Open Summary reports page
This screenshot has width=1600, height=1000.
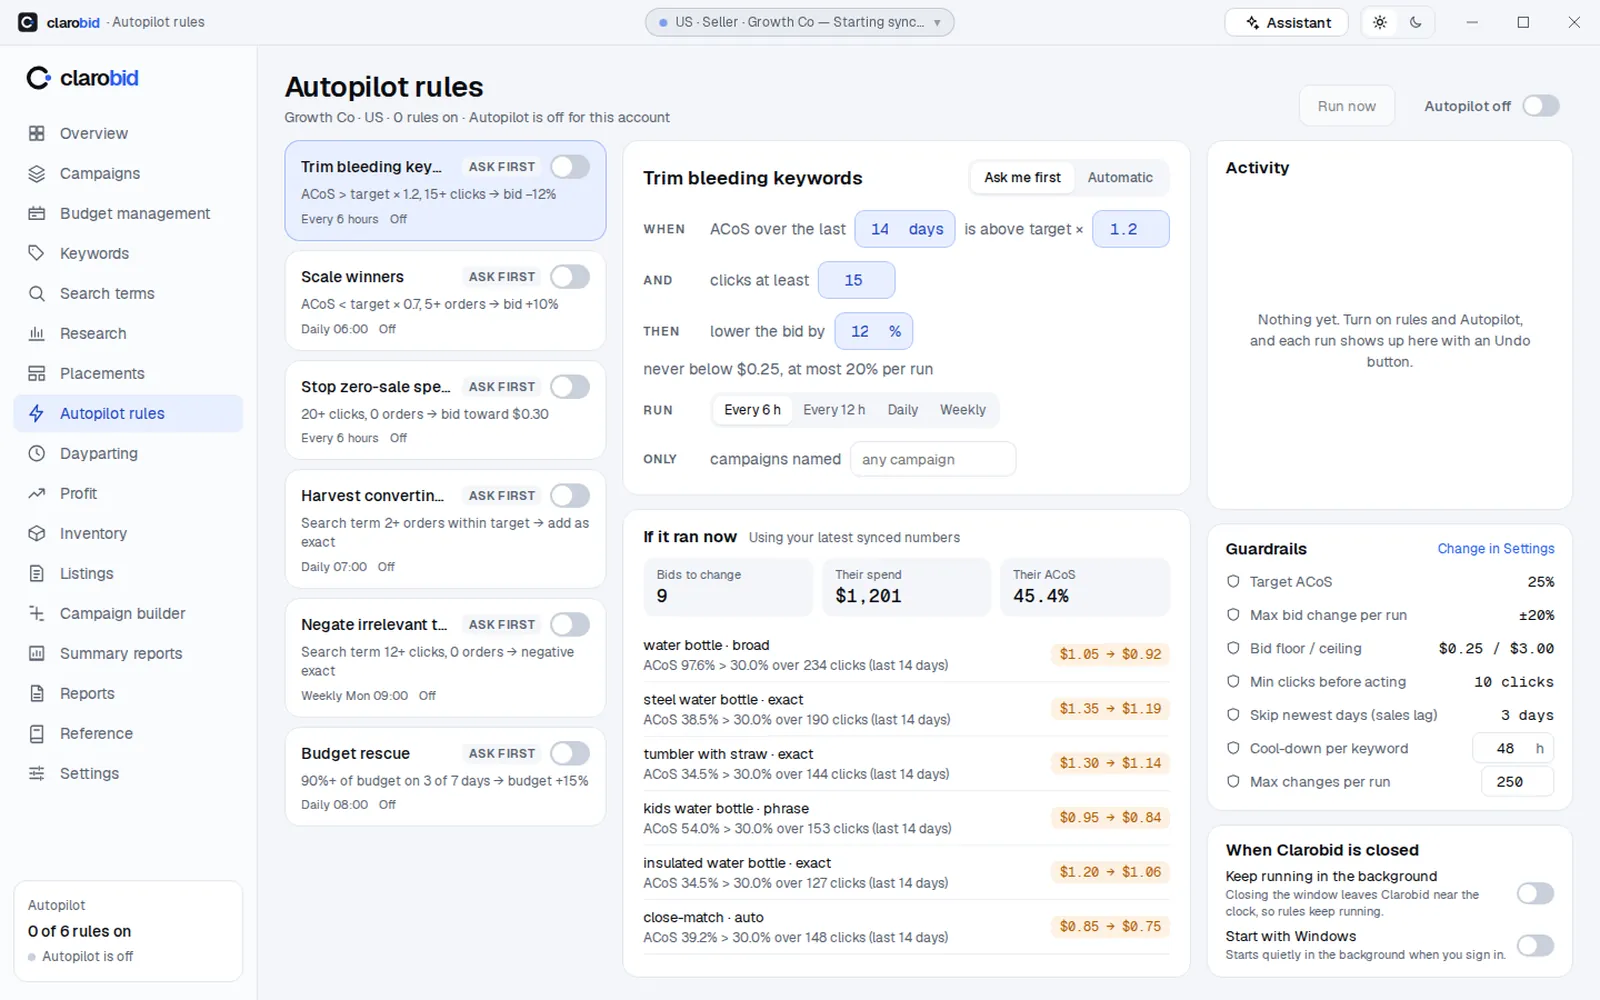[x=128, y=653]
